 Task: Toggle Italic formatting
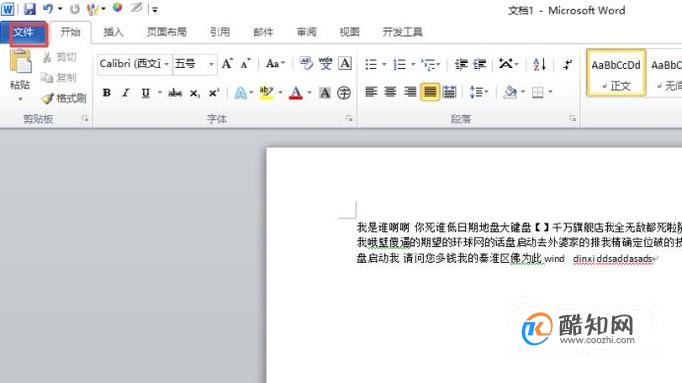click(126, 93)
